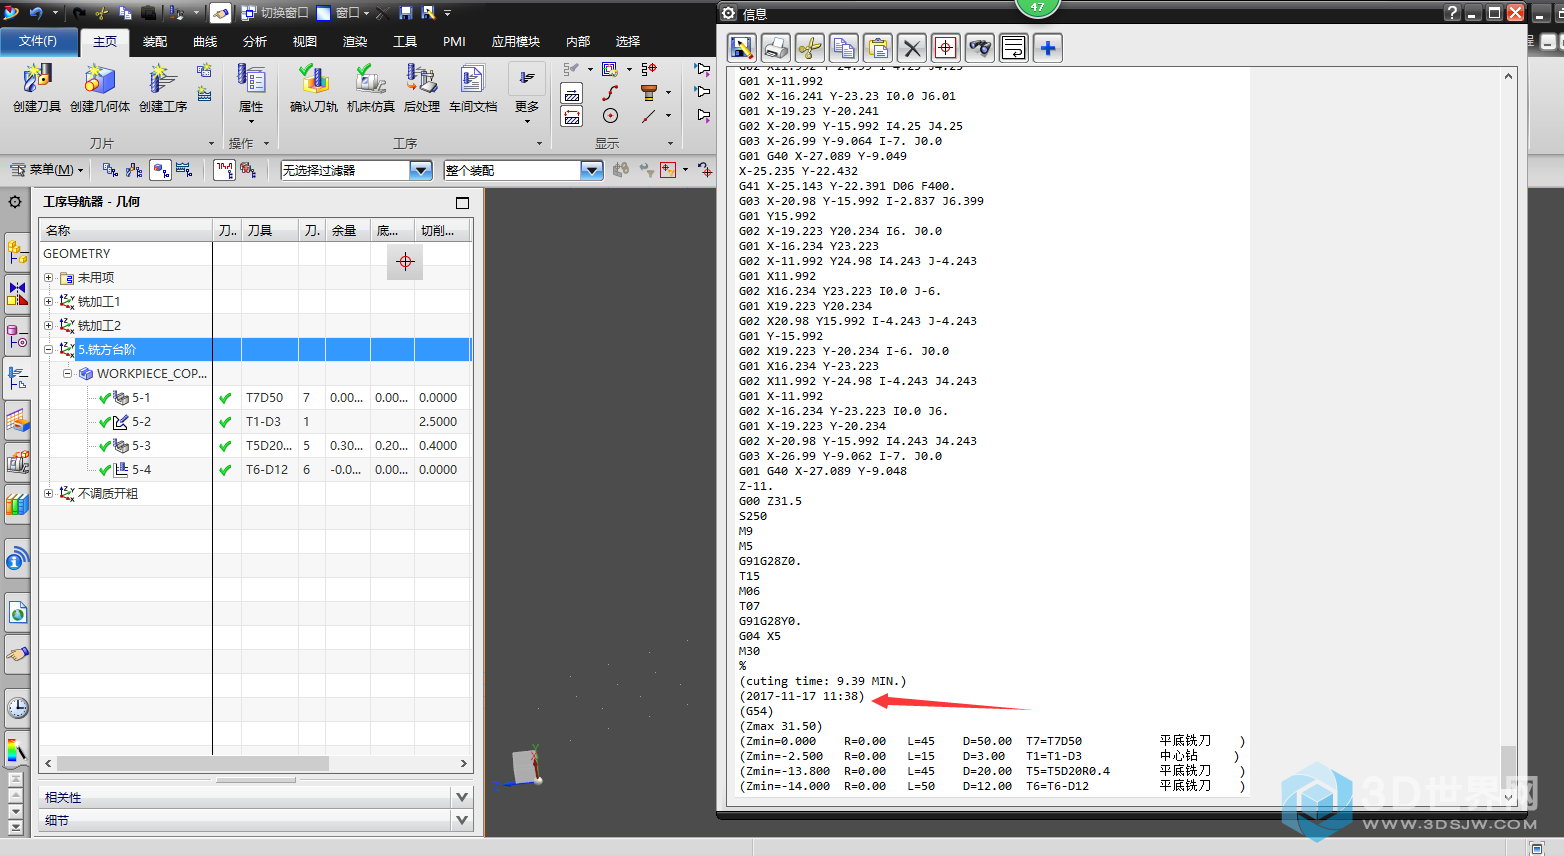Click the Undo arrow in quick access toolbar
This screenshot has height=856, width=1564.
tap(37, 13)
